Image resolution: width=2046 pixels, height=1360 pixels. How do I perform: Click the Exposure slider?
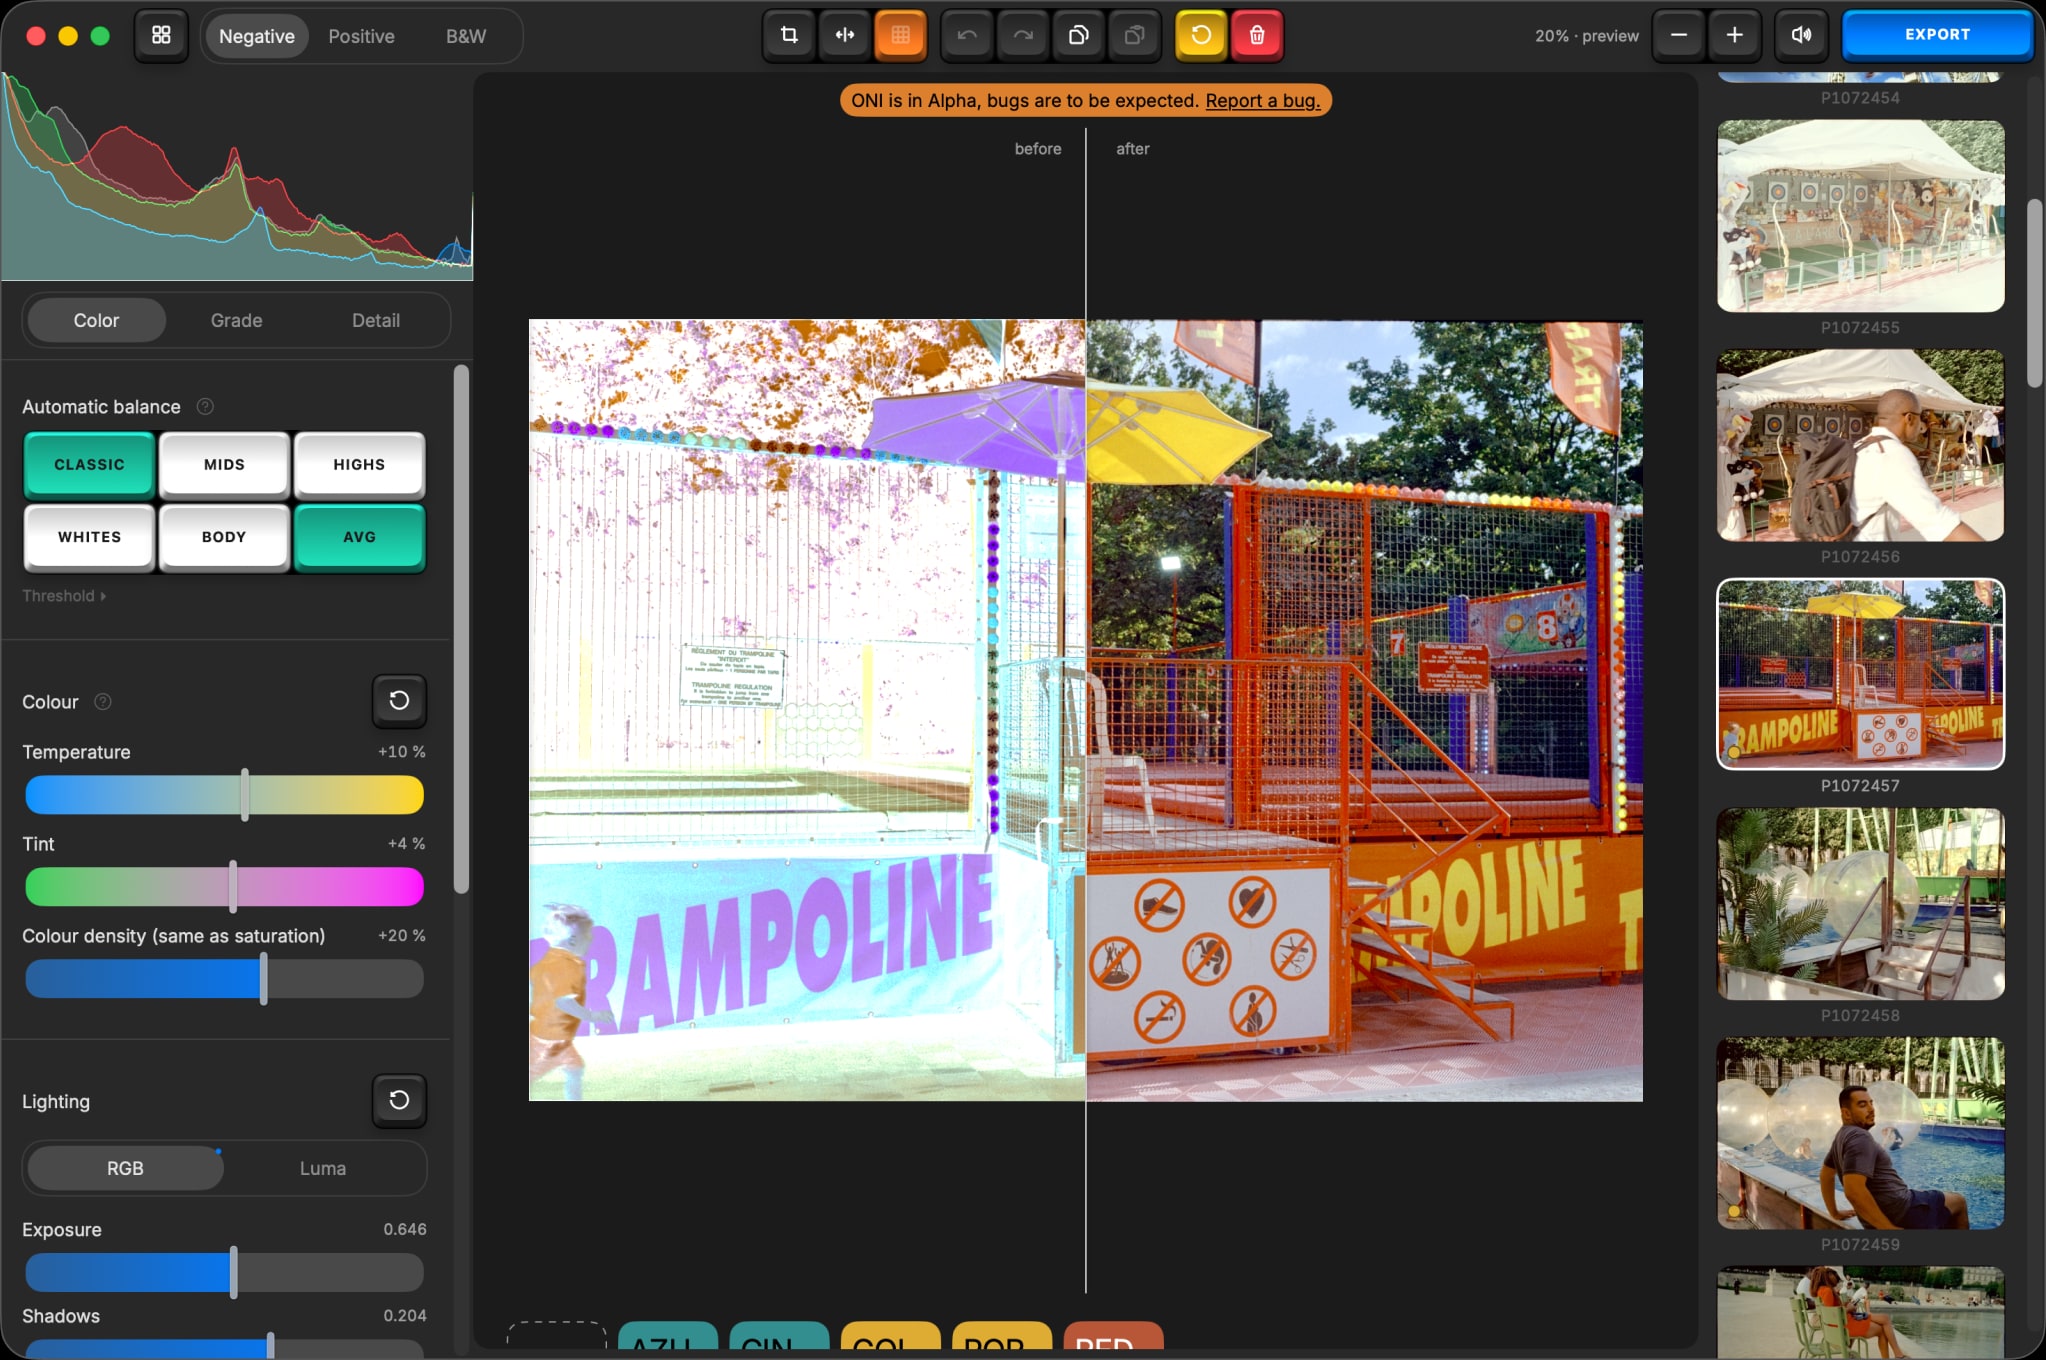[x=224, y=1273]
